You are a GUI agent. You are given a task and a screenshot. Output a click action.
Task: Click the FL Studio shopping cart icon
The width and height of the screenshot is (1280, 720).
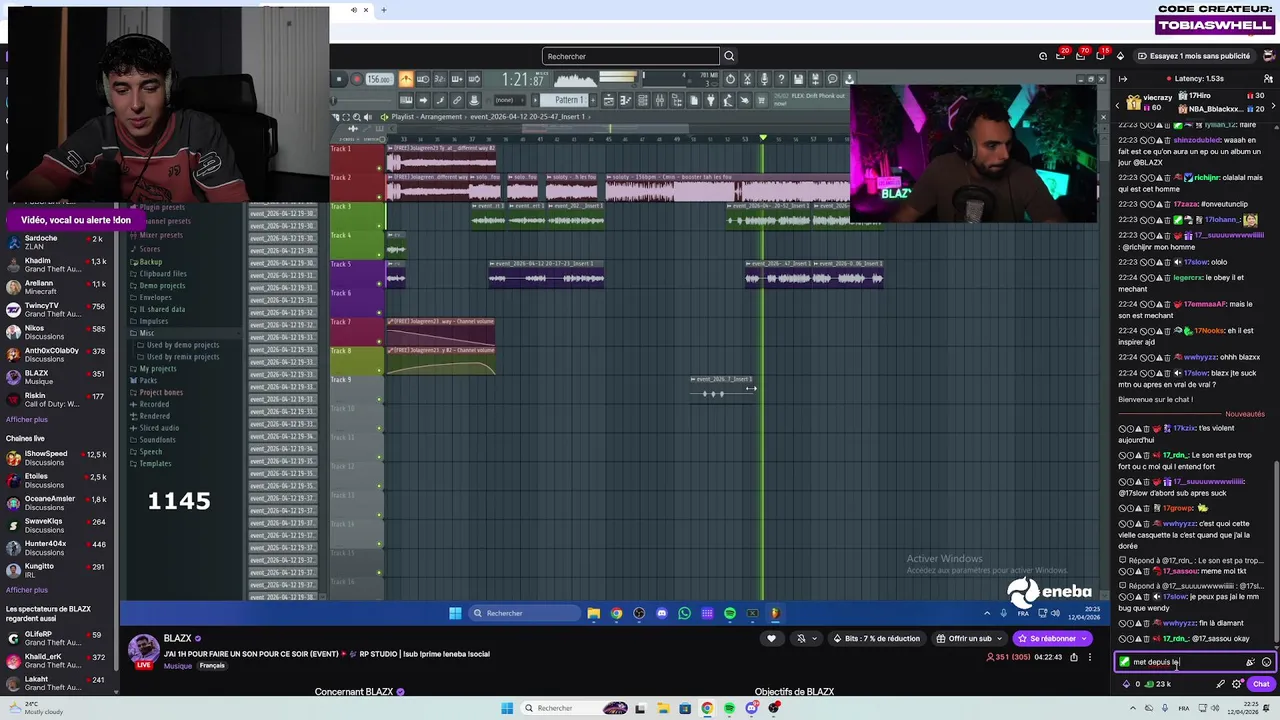coord(760,100)
